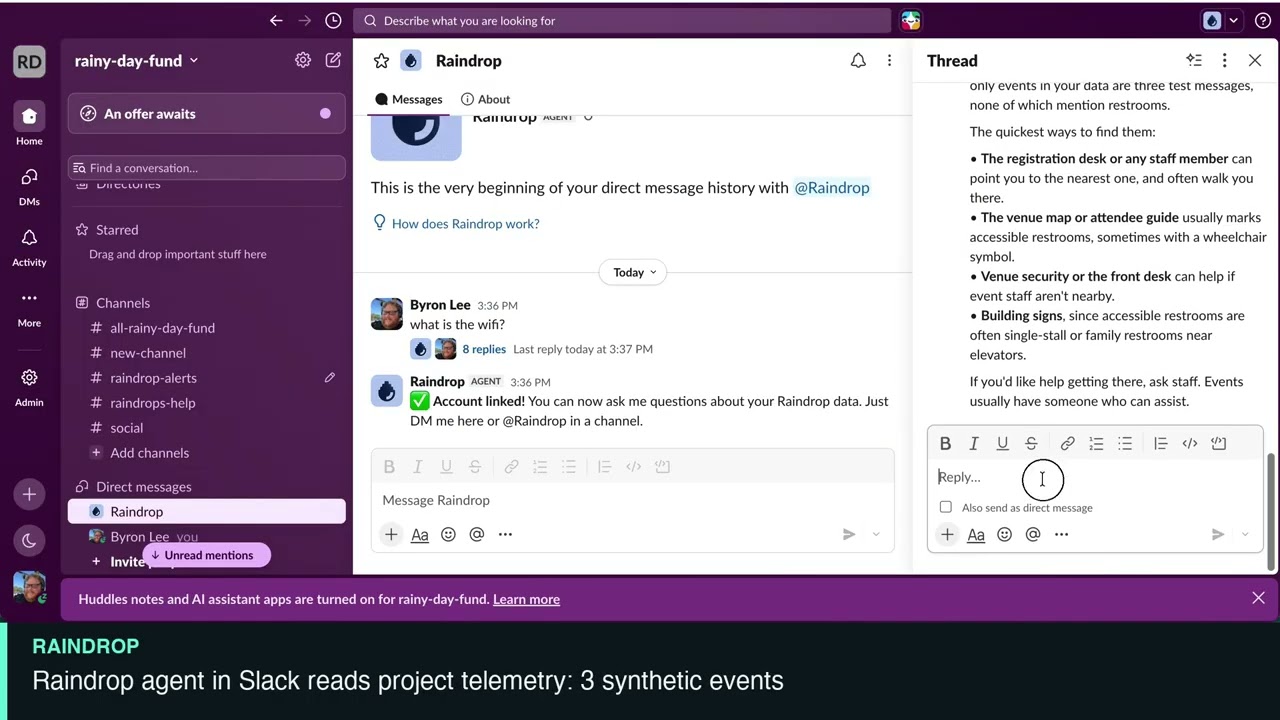Viewport: 1280px width, 720px height.
Task: Open emoji picker in thread reply
Action: pos(1004,535)
